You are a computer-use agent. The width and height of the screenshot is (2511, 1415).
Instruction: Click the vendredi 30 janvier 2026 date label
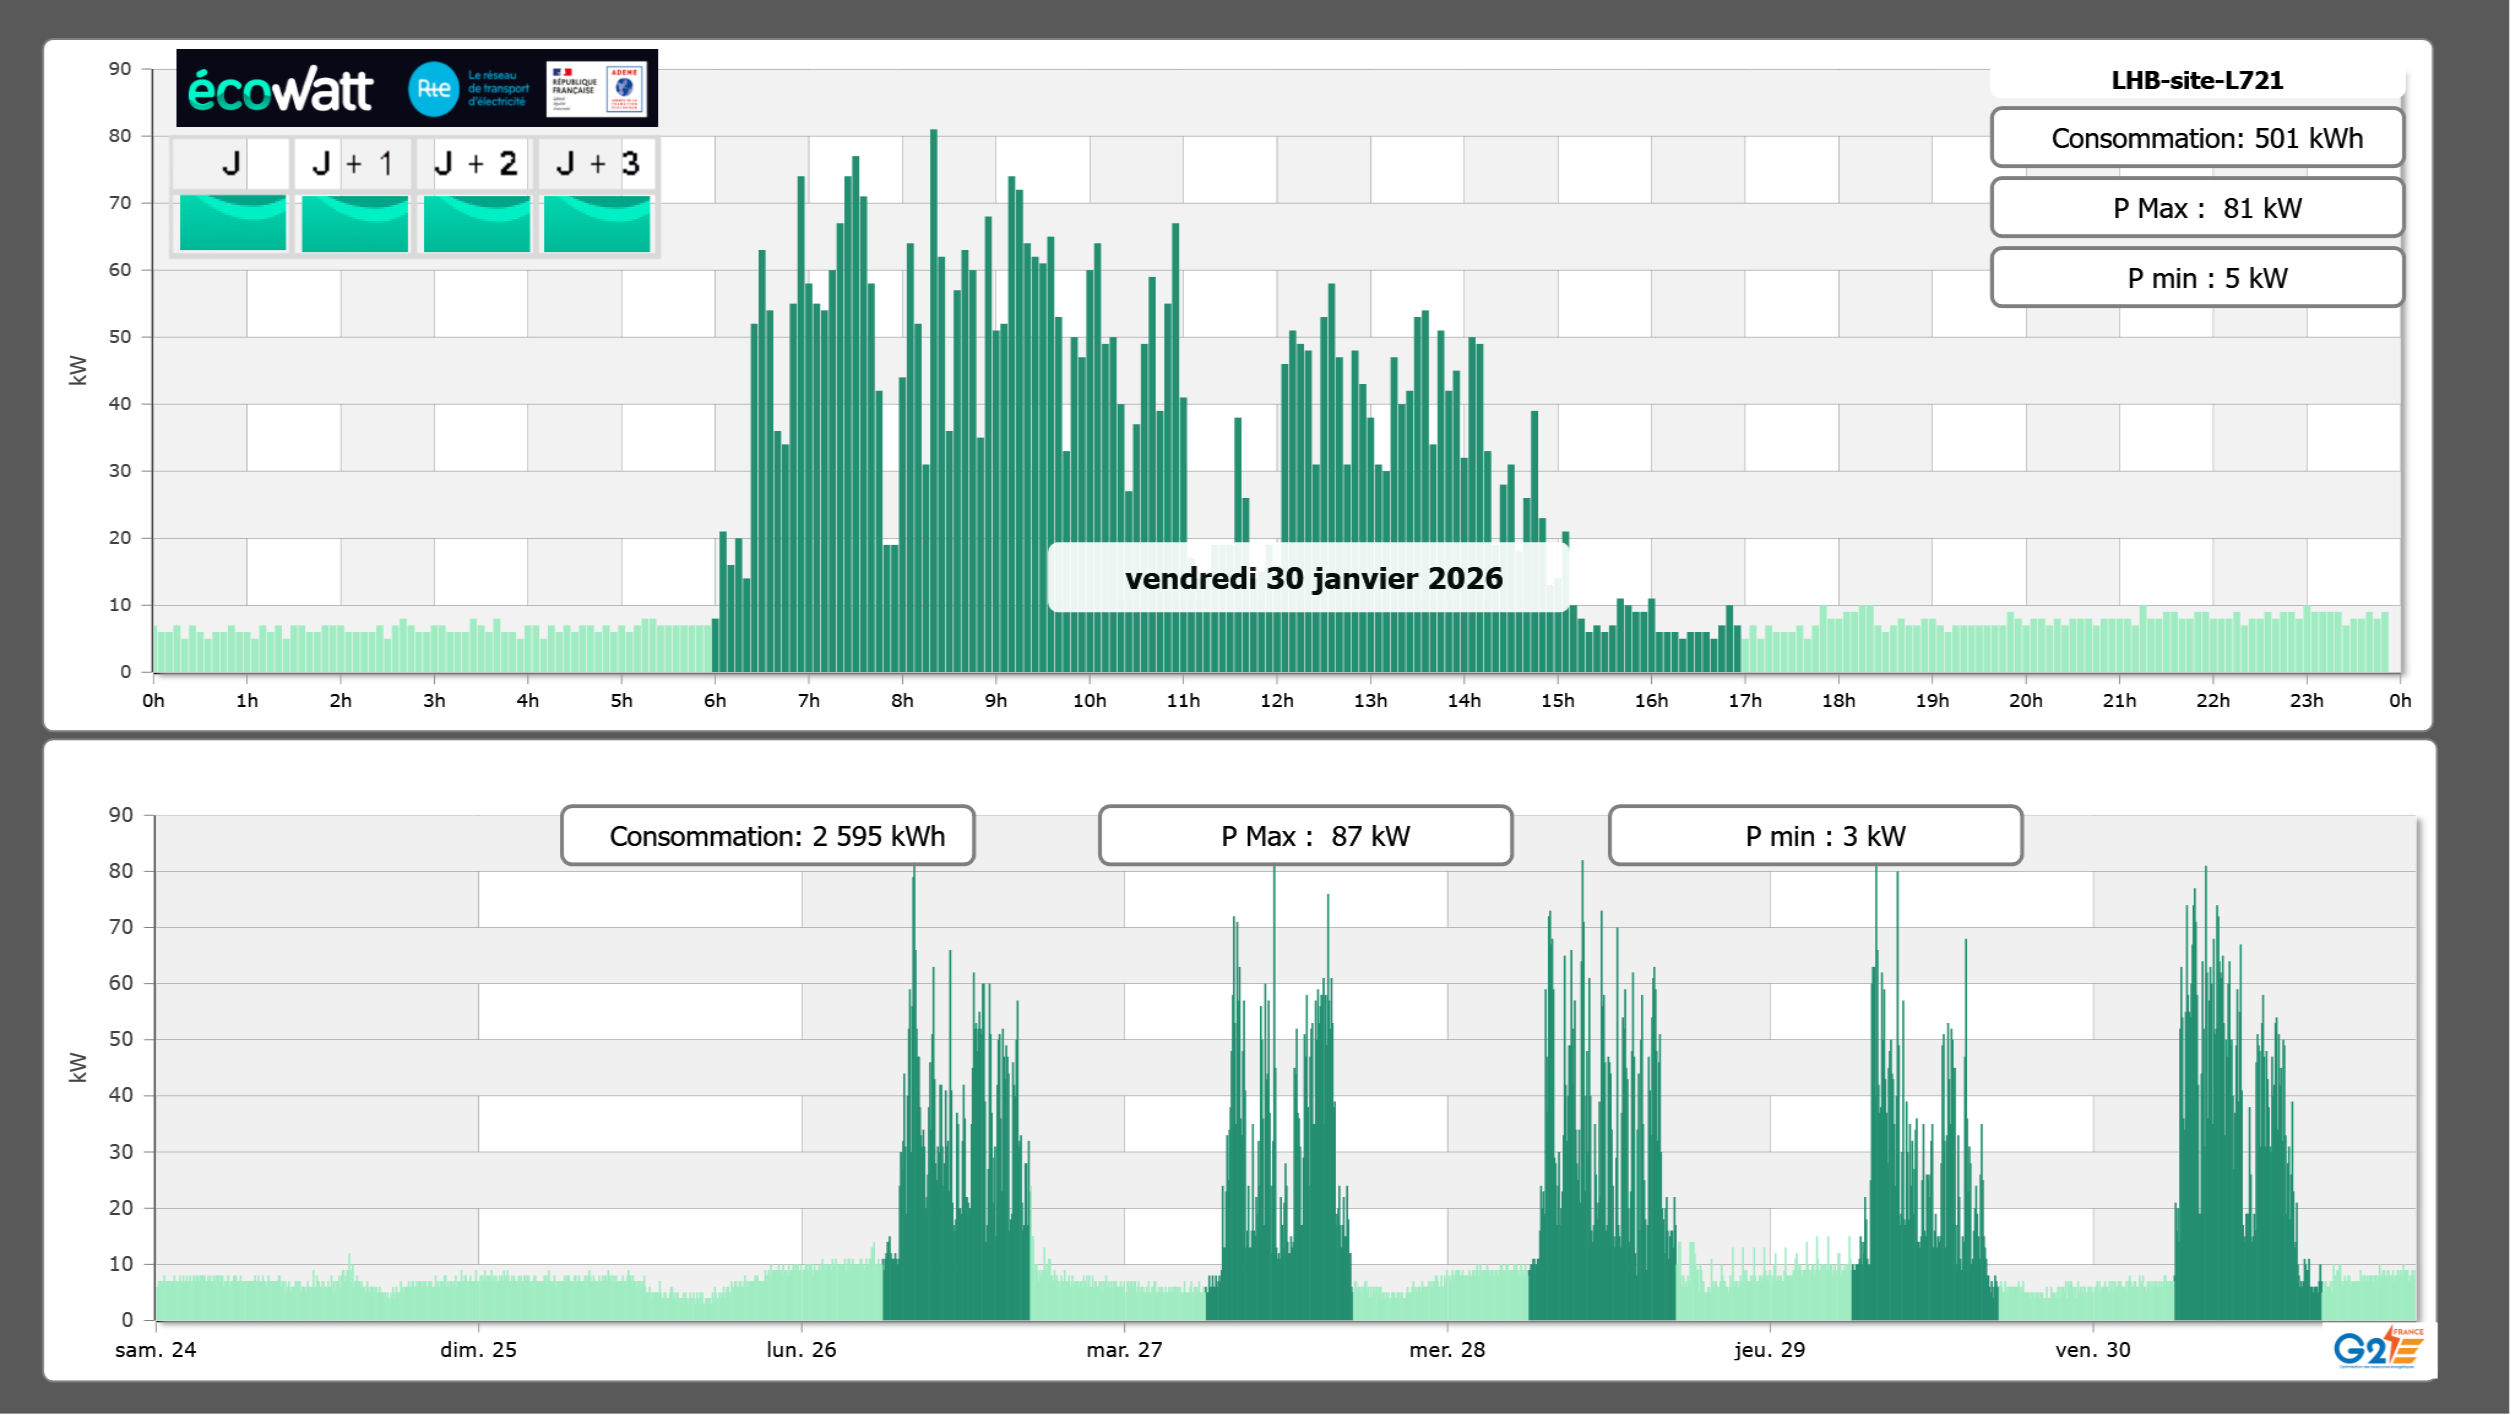point(1313,578)
